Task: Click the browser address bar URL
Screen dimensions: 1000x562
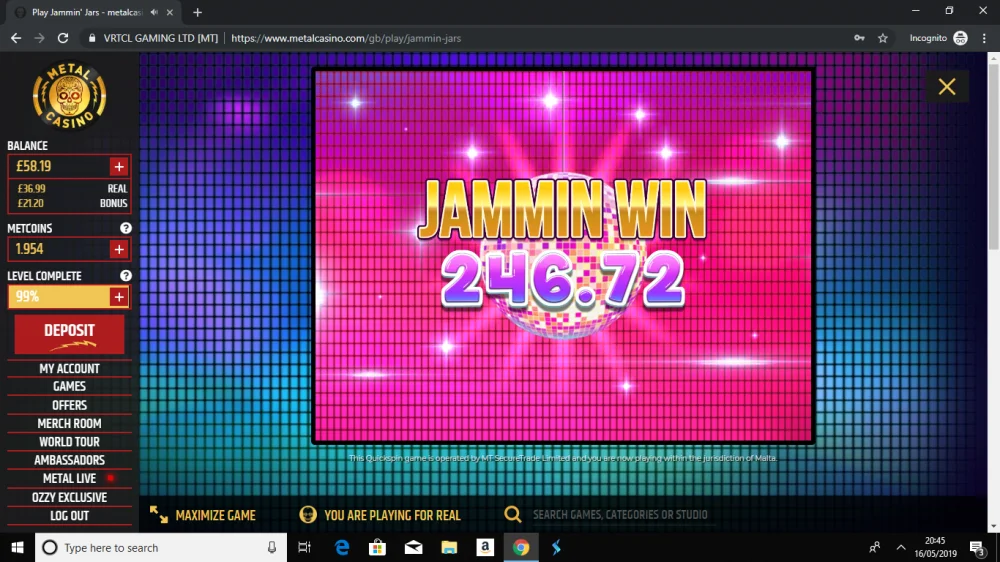Action: [x=346, y=38]
